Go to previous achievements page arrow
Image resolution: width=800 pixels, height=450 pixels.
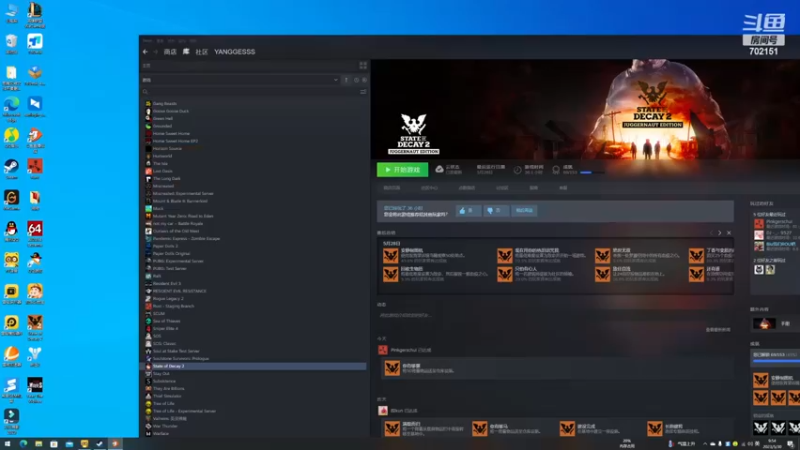711,233
